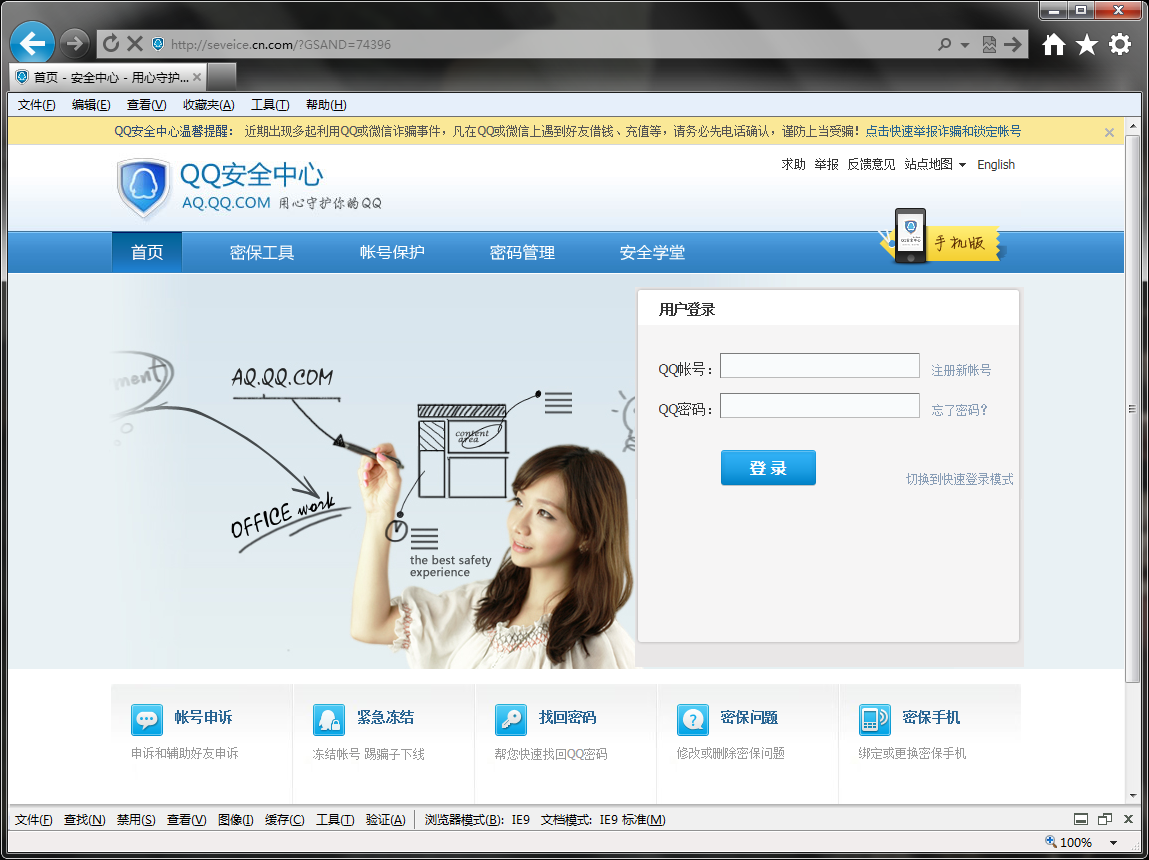Select the 首页 navigation tab
Viewport: 1149px width, 860px height.
tap(147, 253)
